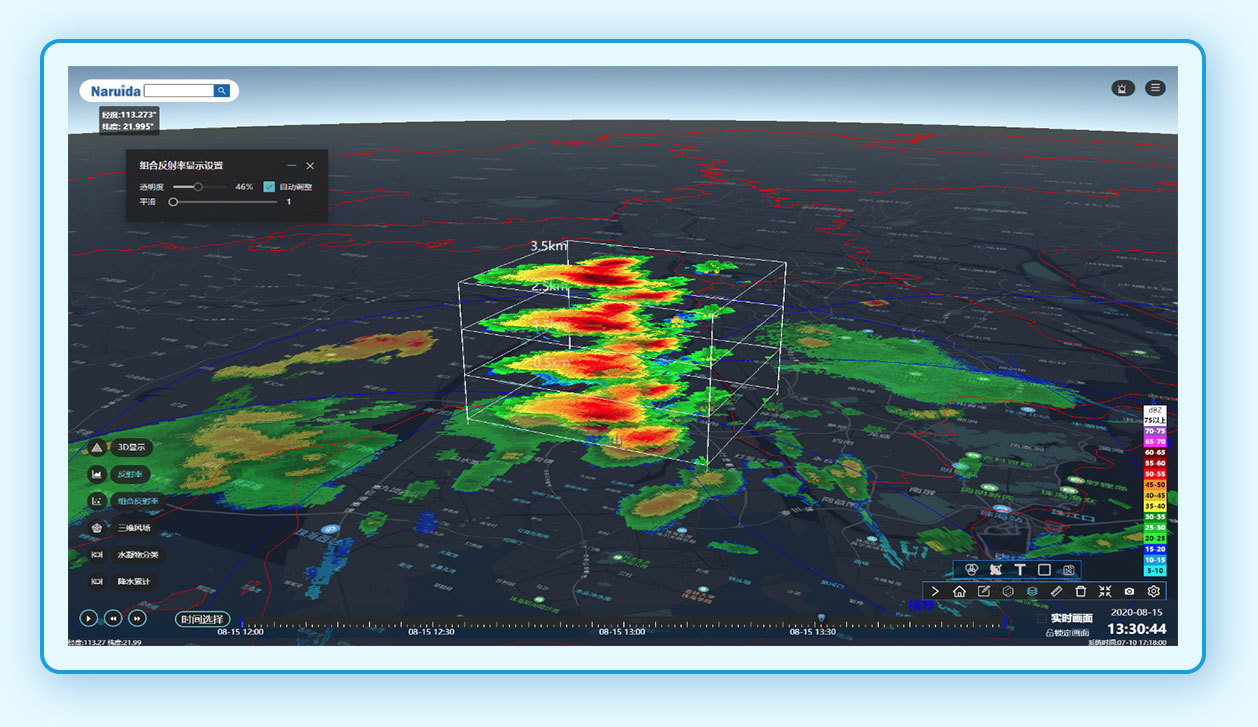Open settings via the gear icon
This screenshot has width=1258, height=727.
(1153, 592)
